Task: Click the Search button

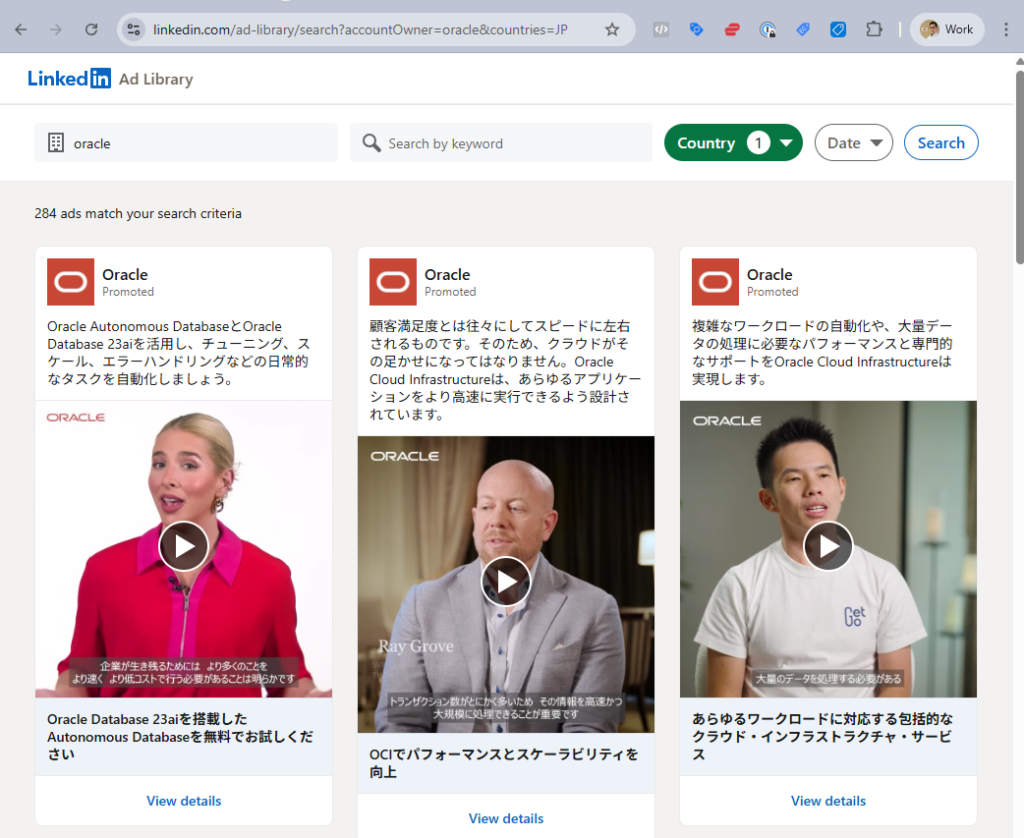Action: pos(940,143)
